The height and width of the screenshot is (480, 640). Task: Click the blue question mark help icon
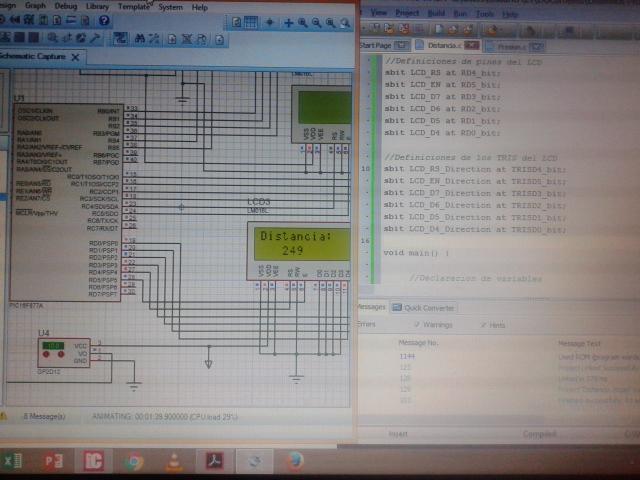point(104,20)
